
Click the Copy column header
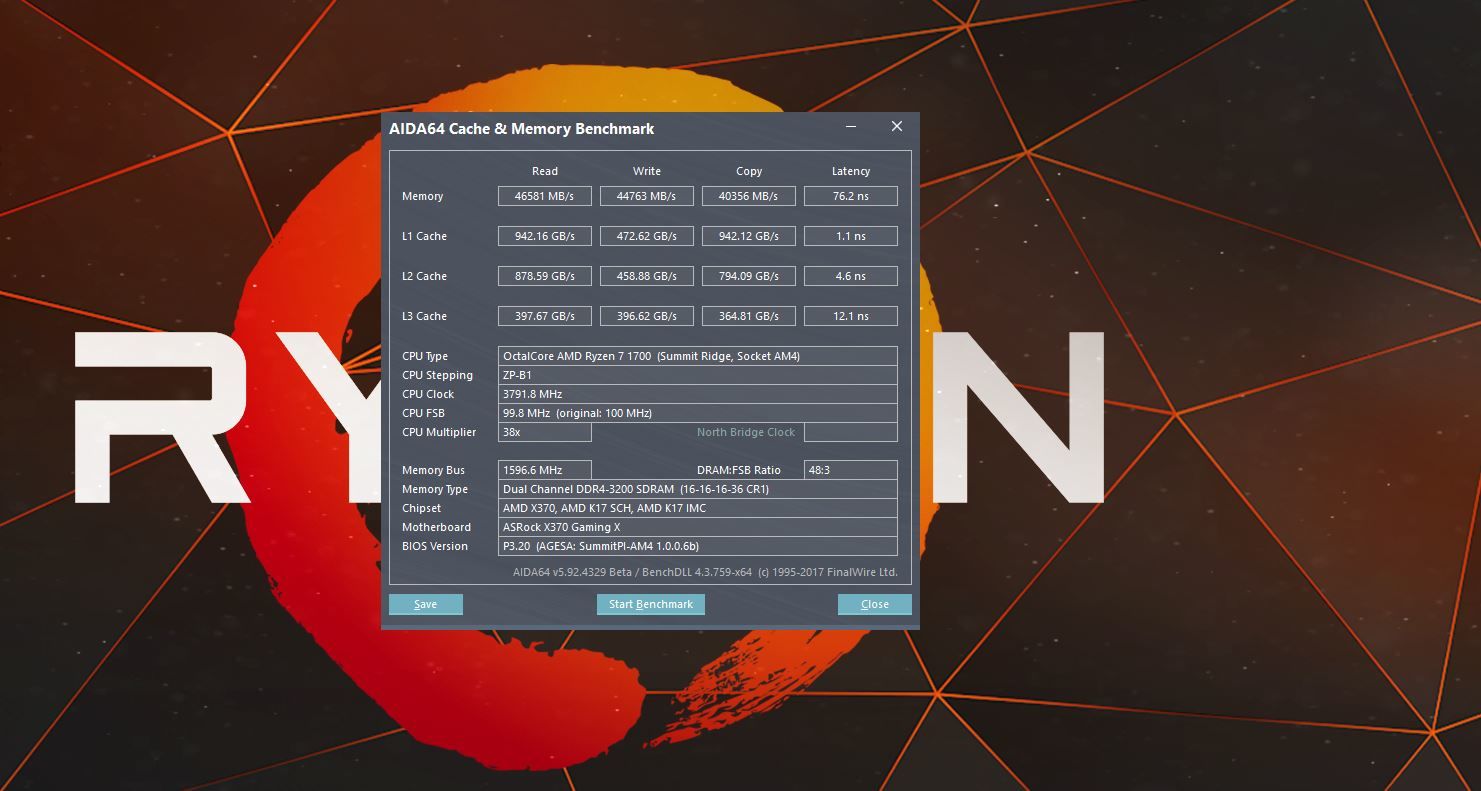(749, 171)
